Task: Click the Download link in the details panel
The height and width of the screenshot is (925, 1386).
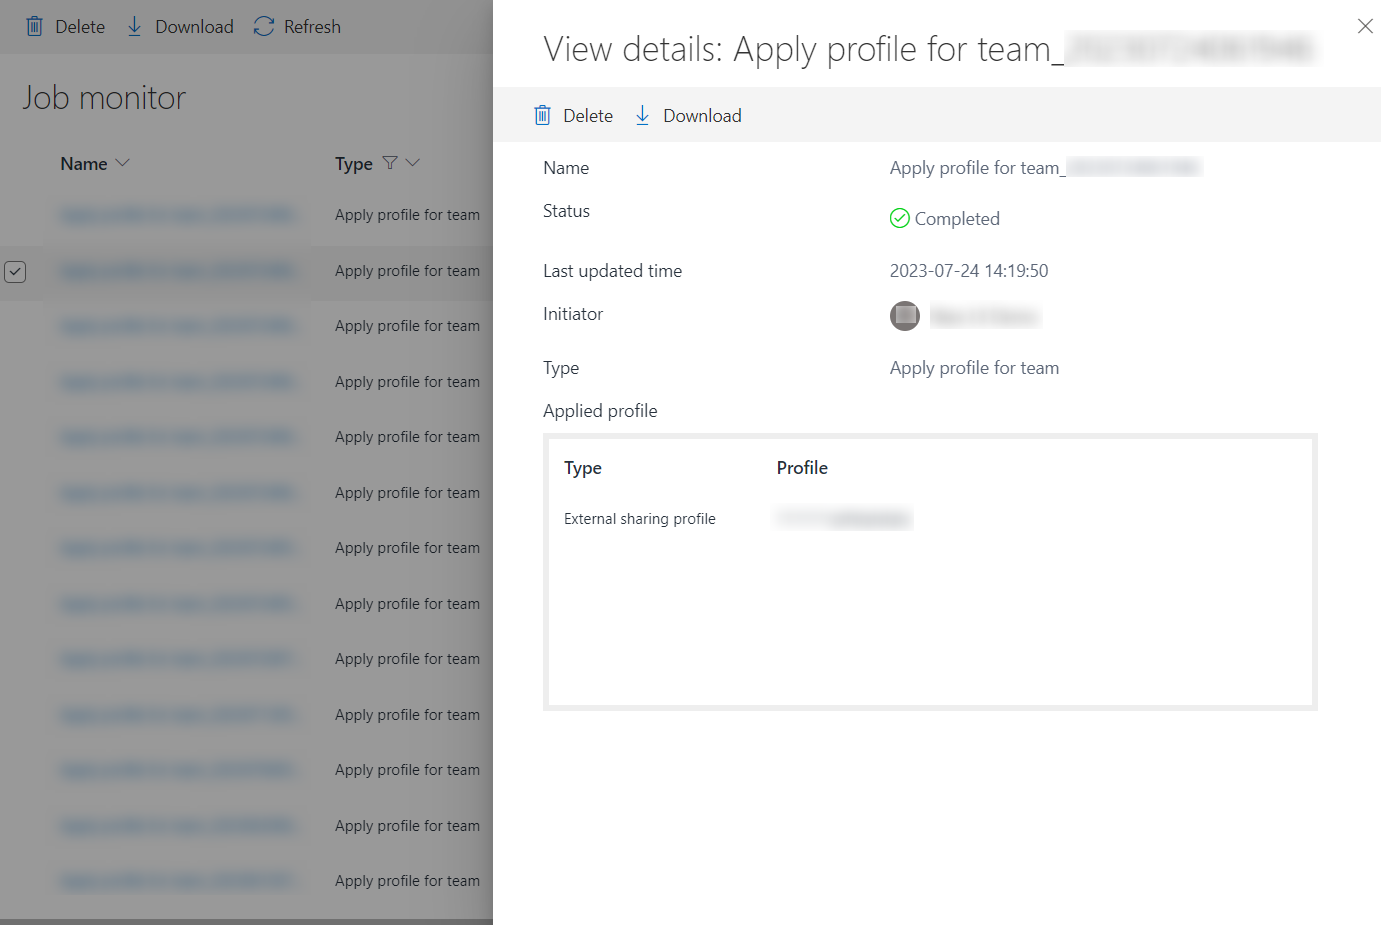Action: coord(702,115)
